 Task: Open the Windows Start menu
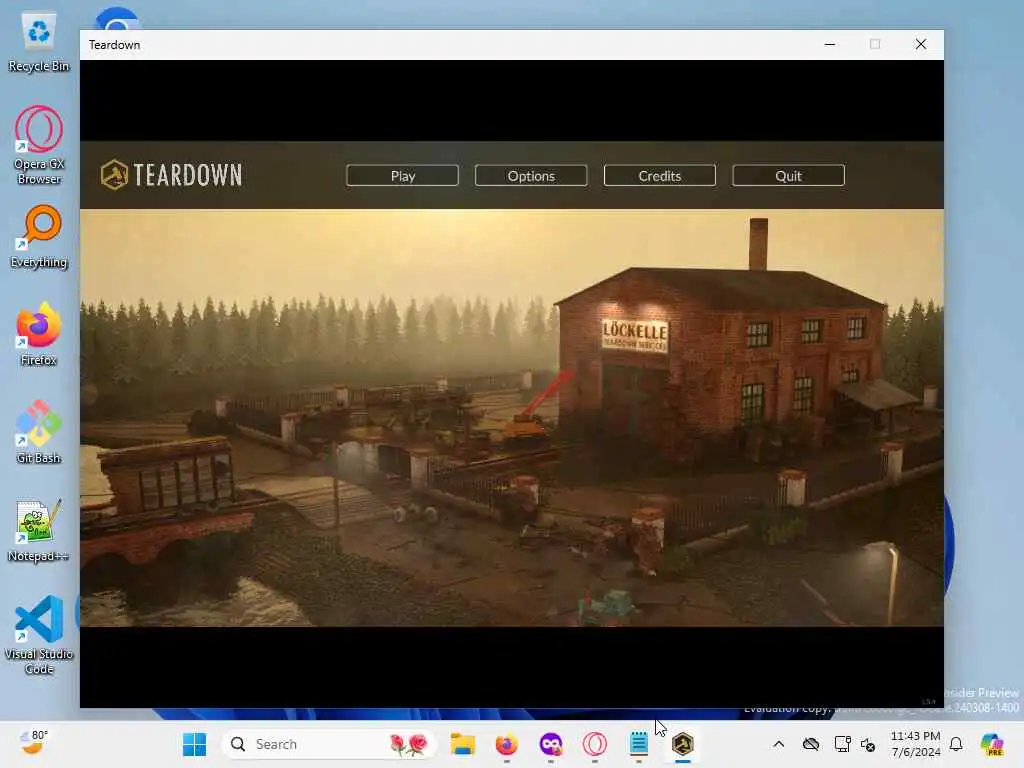point(195,744)
